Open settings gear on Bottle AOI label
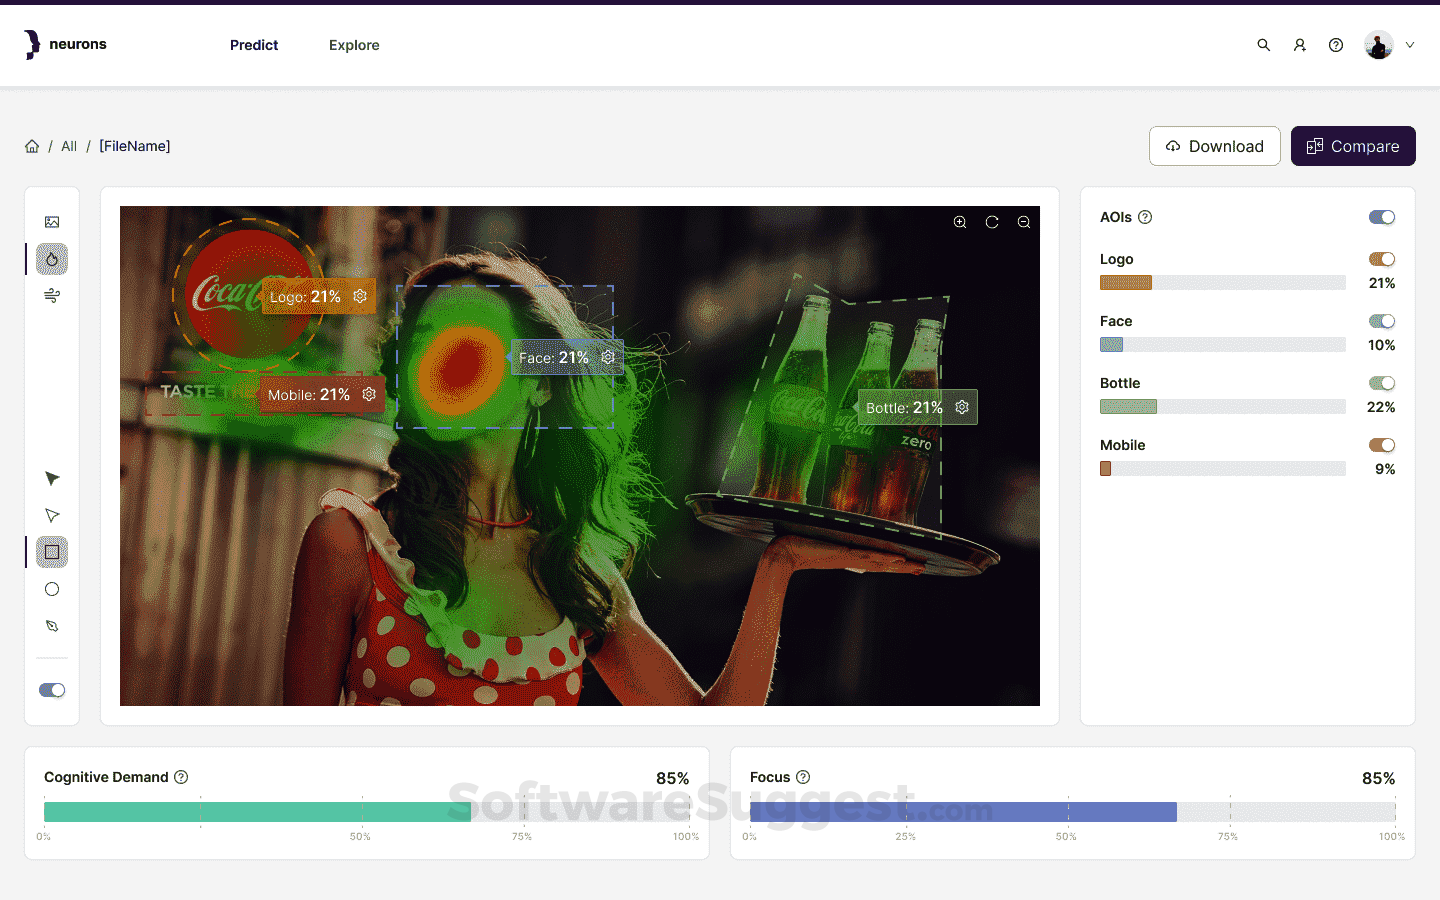Screen dimensions: 1440x900 coord(962,407)
